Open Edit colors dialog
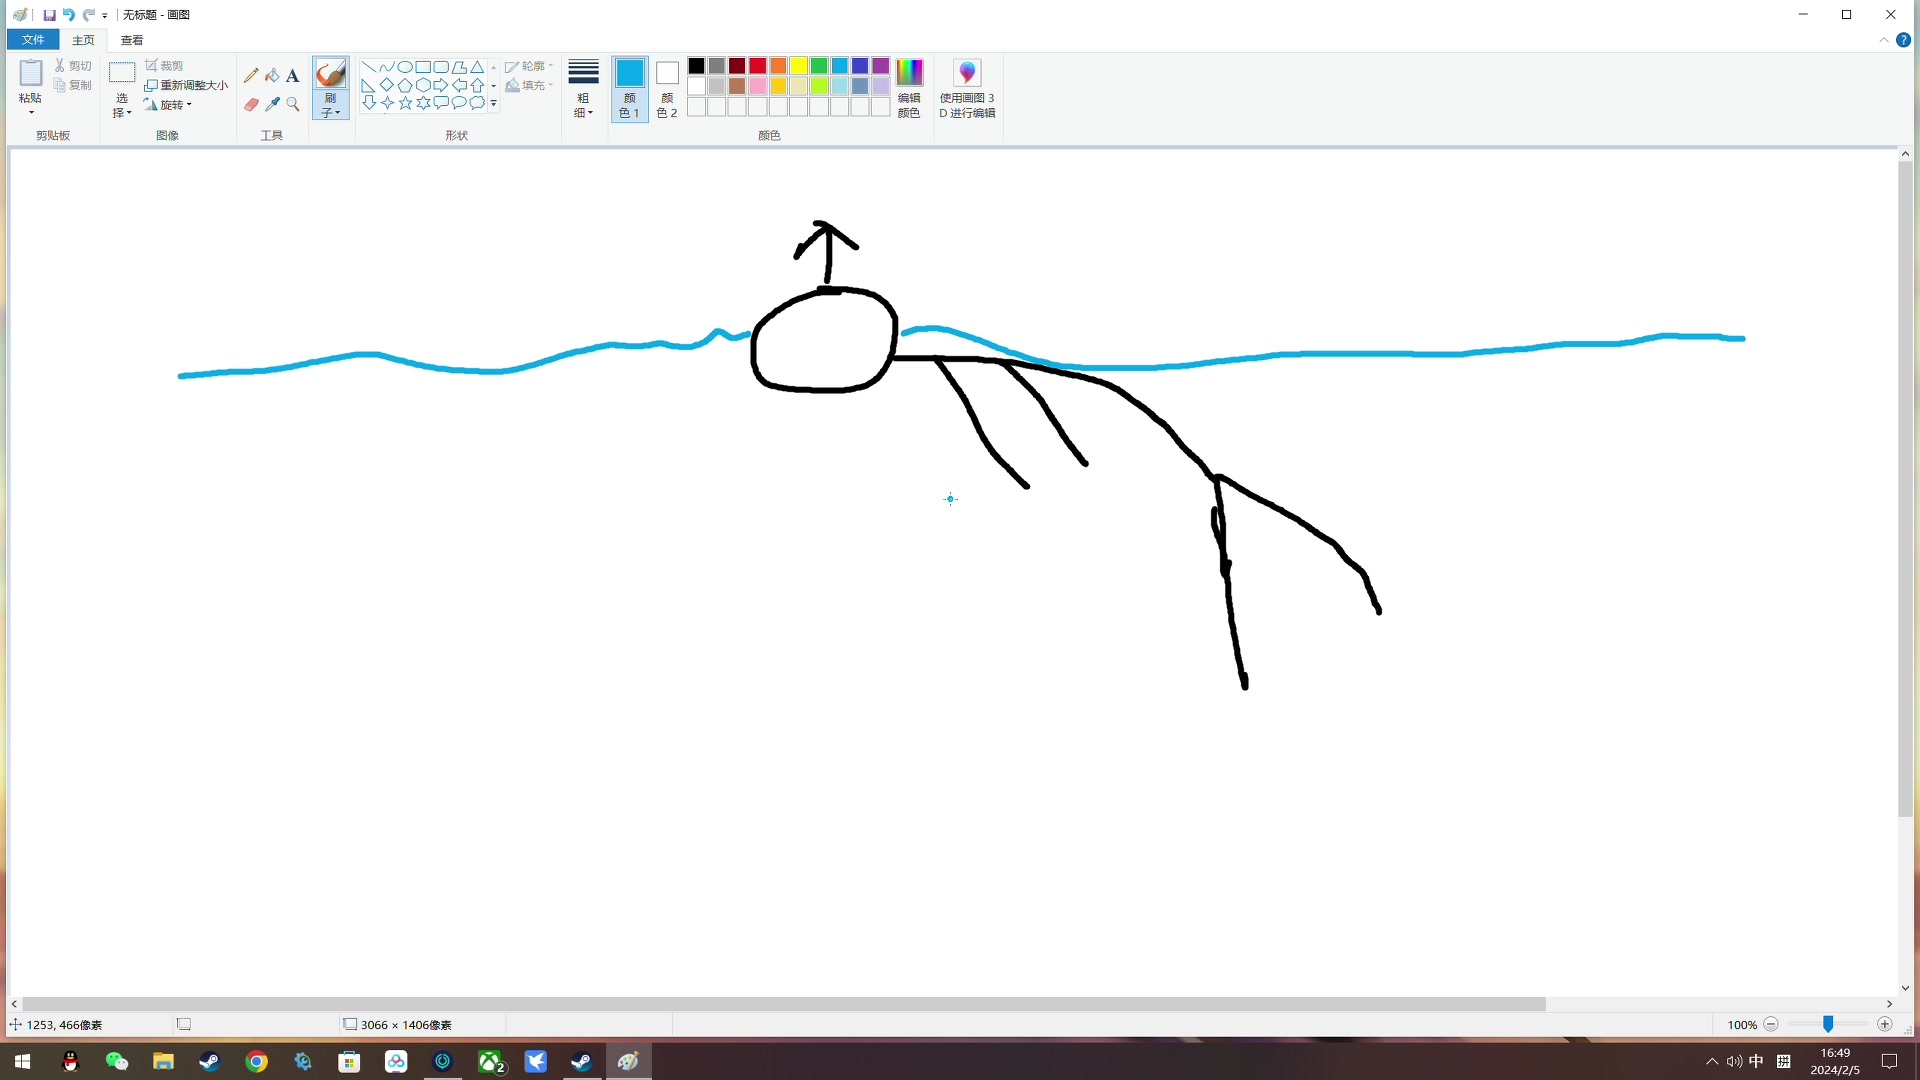 pyautogui.click(x=908, y=88)
